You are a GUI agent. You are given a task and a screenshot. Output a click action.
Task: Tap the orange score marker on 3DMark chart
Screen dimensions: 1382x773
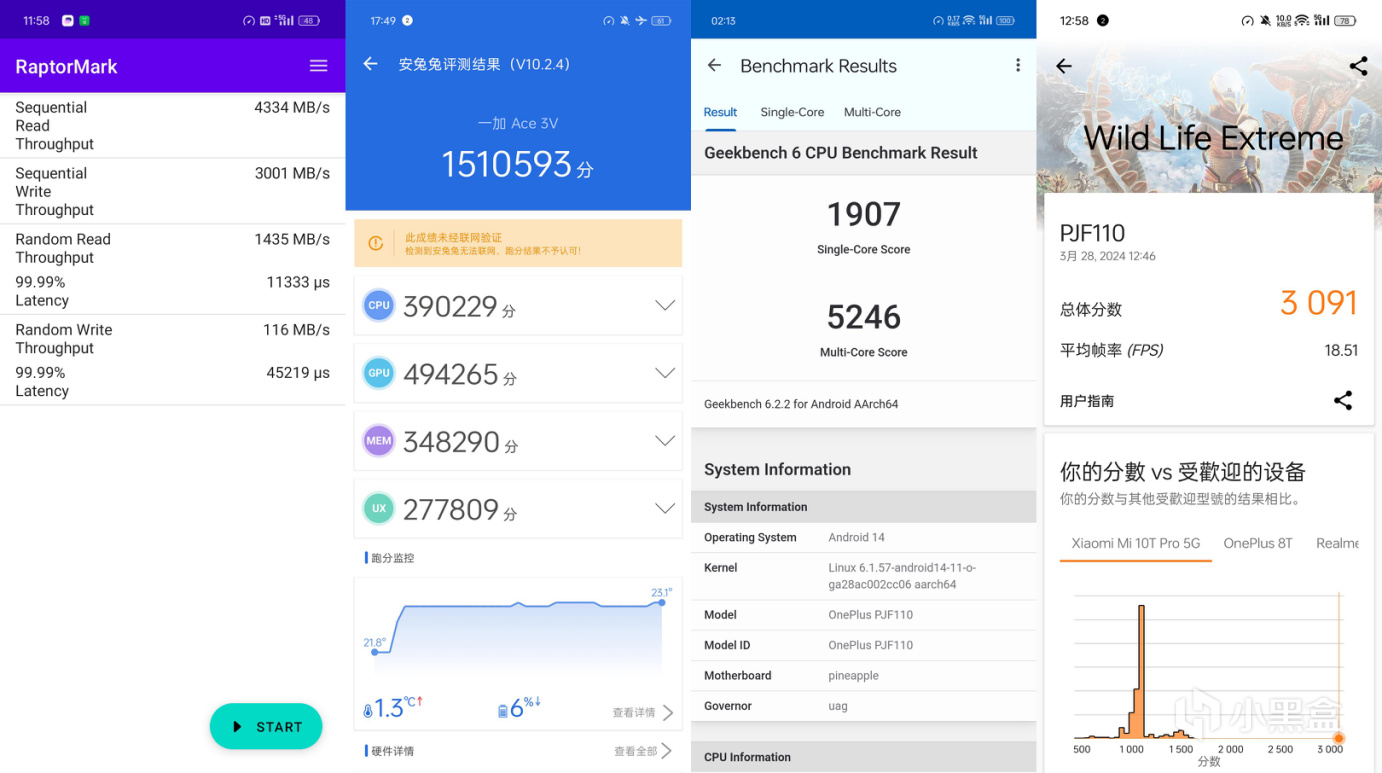tap(1339, 738)
